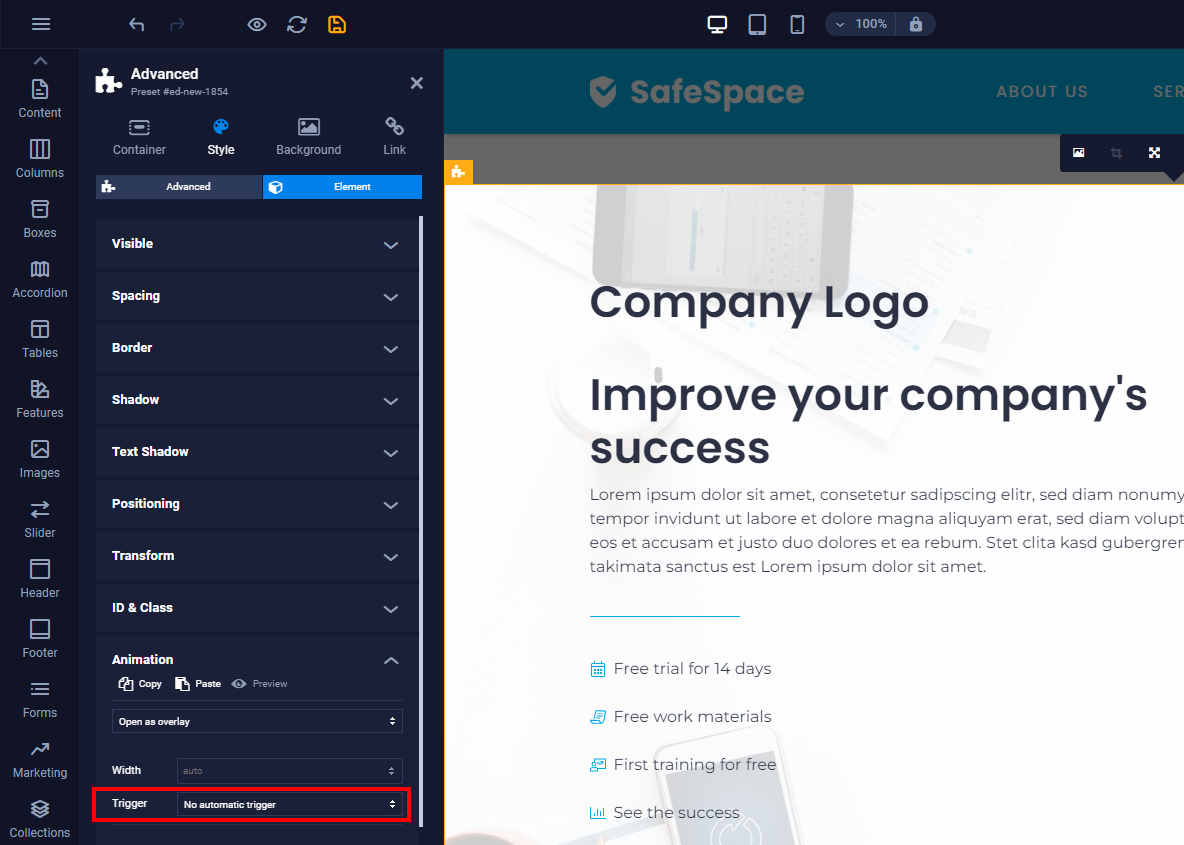Open the 'Open as overlay' dropdown
This screenshot has width=1184, height=845.
[257, 721]
